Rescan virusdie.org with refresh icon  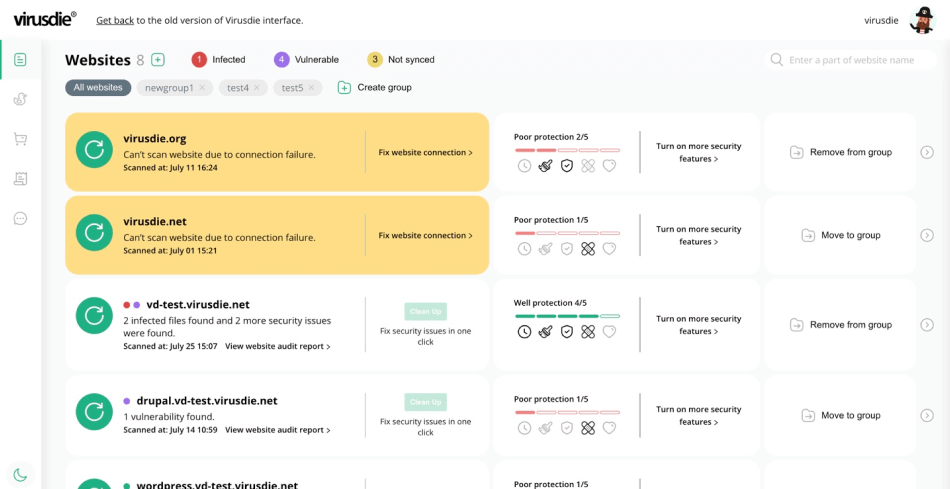pyautogui.click(x=94, y=150)
